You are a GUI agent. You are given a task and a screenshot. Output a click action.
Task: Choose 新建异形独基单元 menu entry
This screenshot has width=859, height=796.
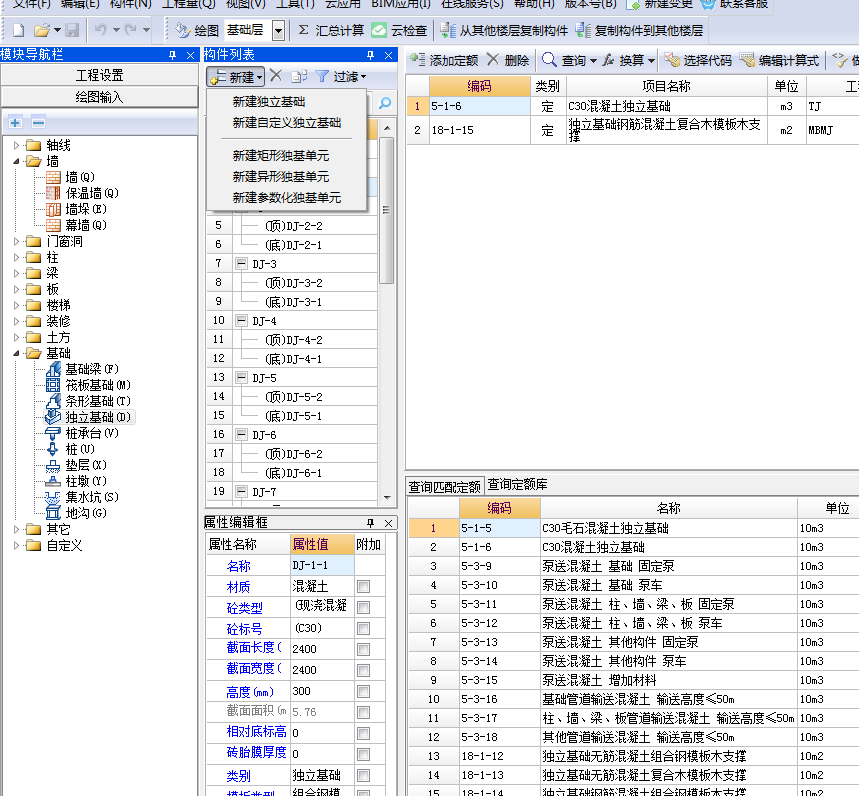(x=280, y=176)
